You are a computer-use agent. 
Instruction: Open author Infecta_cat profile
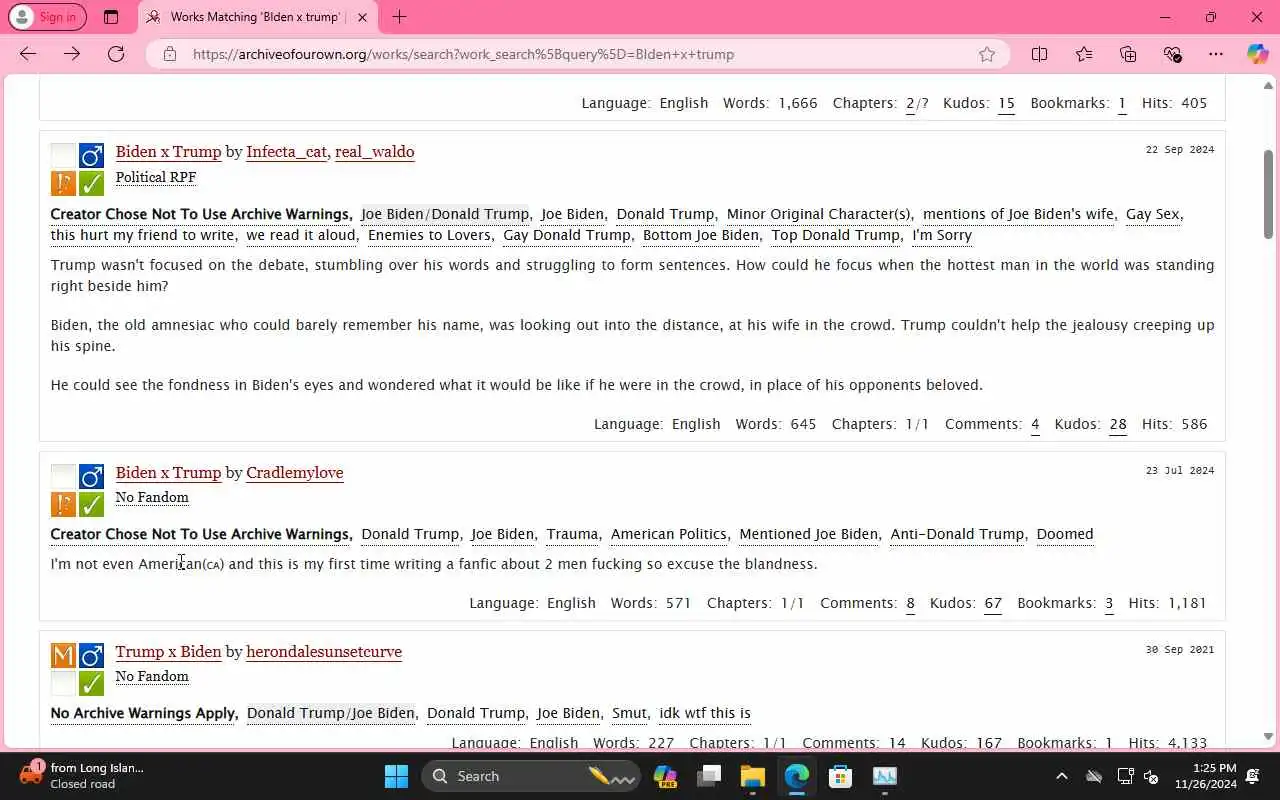click(286, 152)
